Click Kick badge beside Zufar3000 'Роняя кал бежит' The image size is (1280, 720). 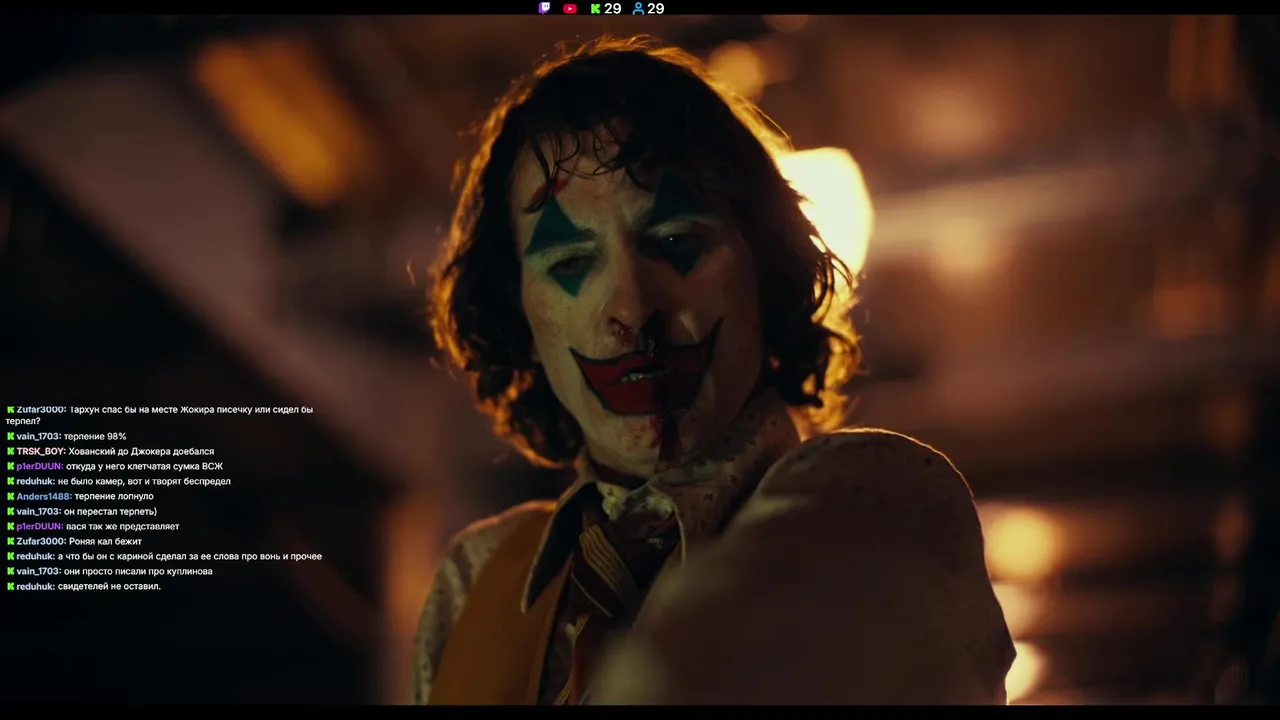coord(10,541)
